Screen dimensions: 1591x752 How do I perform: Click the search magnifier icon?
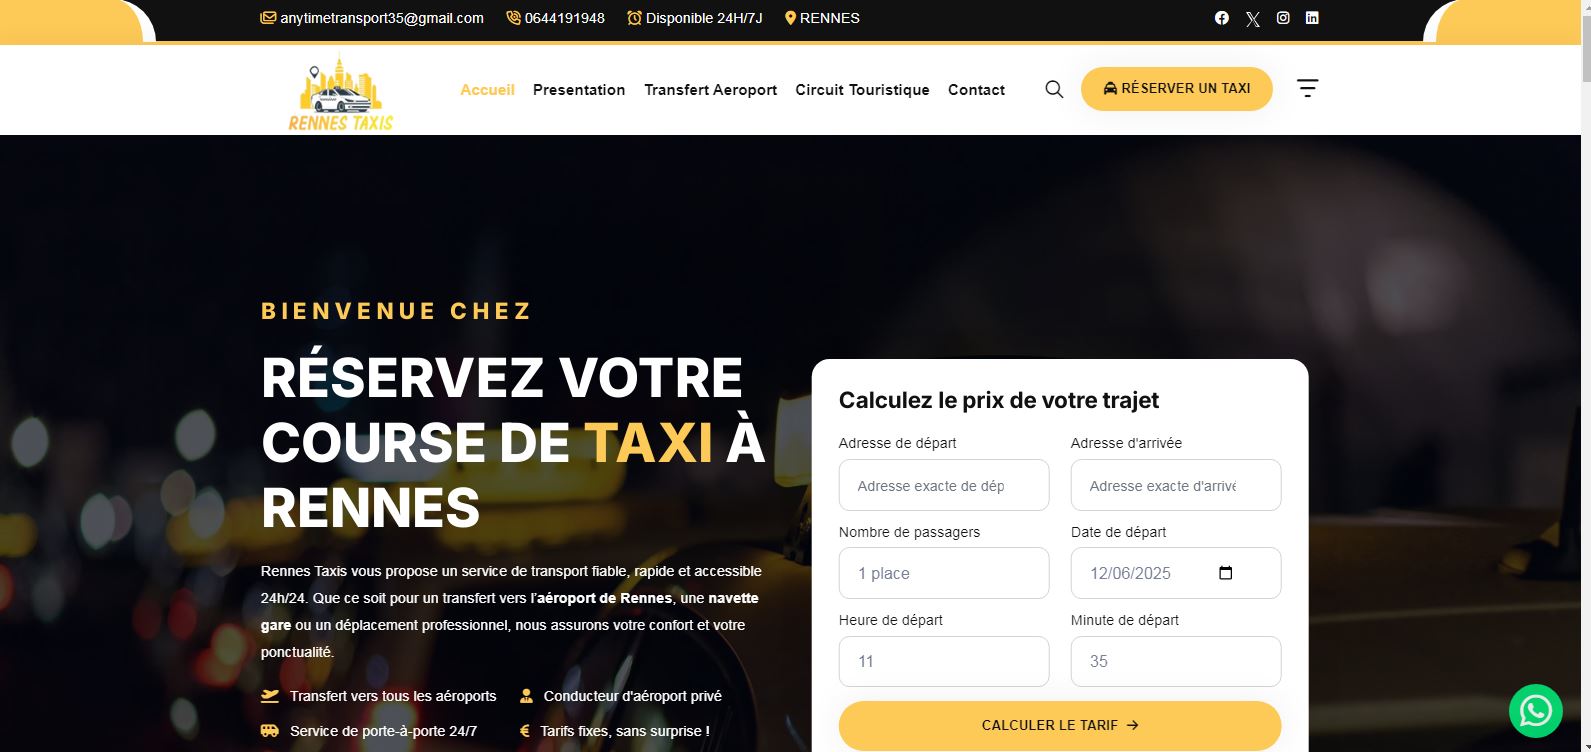[1054, 89]
